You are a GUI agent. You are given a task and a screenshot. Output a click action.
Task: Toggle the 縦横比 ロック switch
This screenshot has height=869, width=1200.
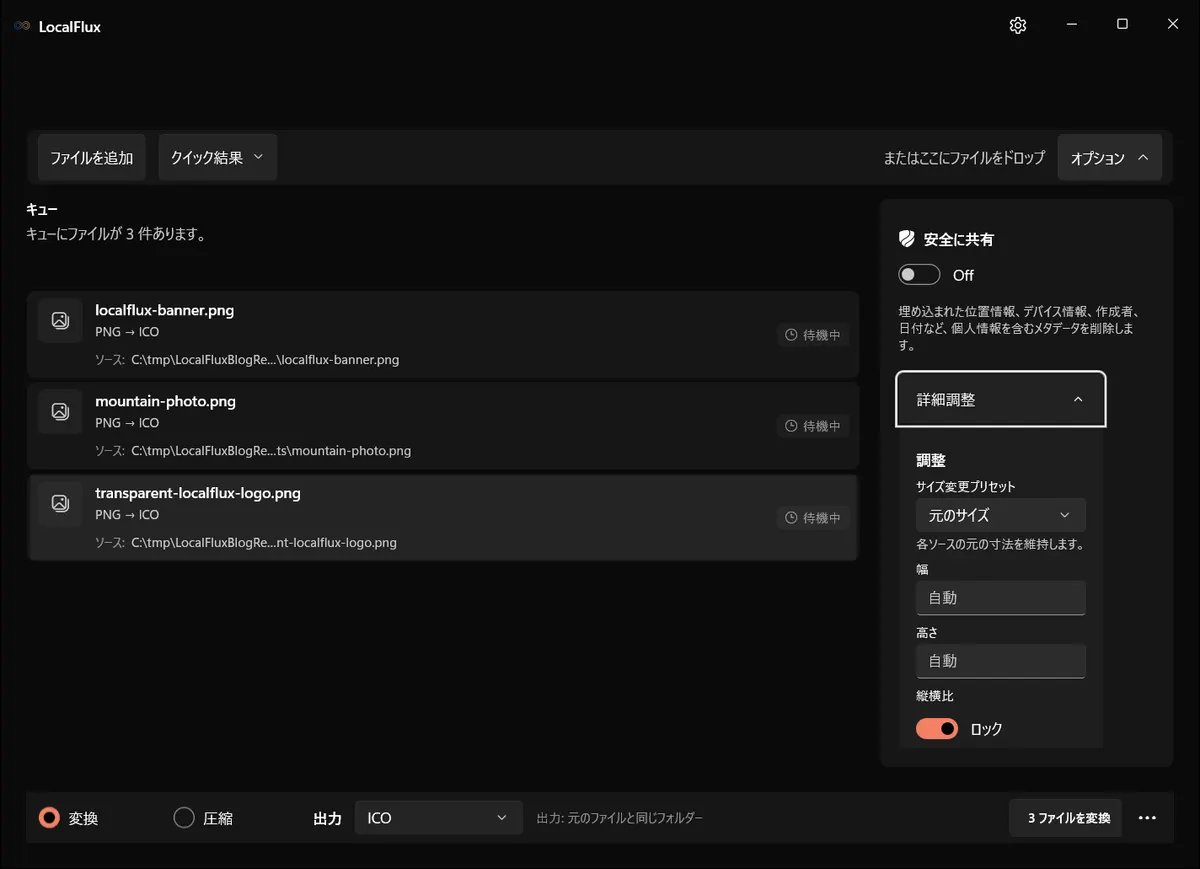click(x=937, y=729)
